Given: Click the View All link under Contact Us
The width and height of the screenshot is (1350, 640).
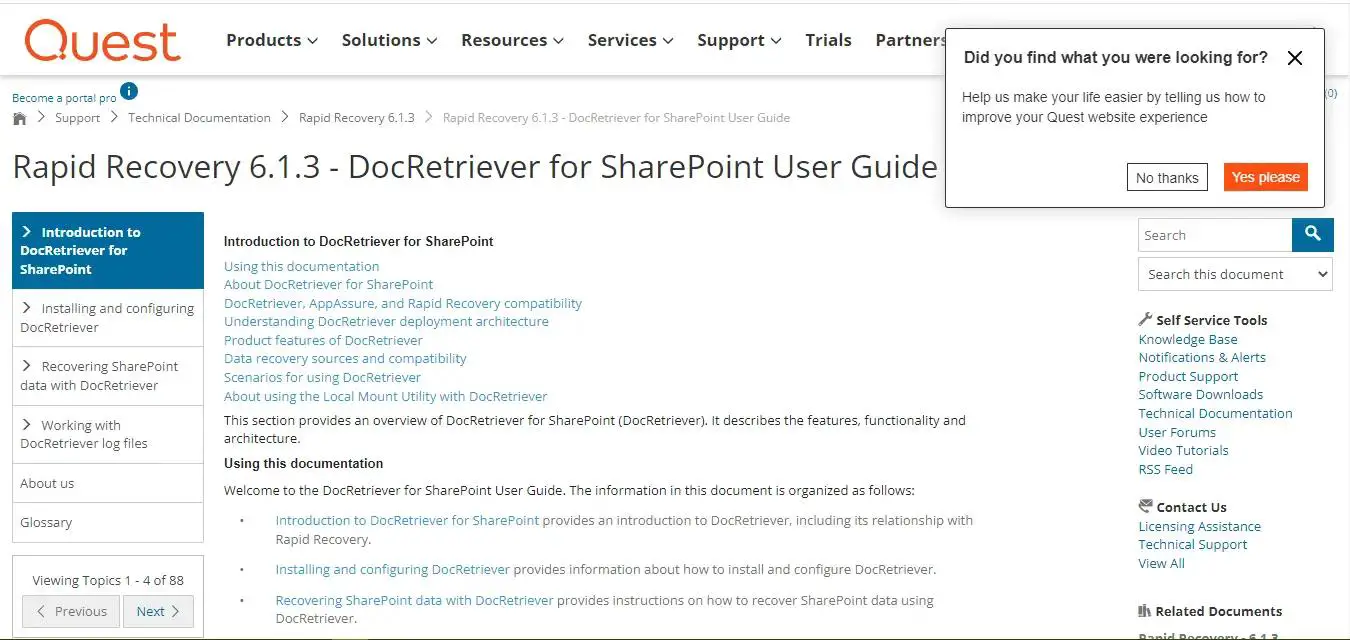Looking at the screenshot, I should pyautogui.click(x=1161, y=563).
